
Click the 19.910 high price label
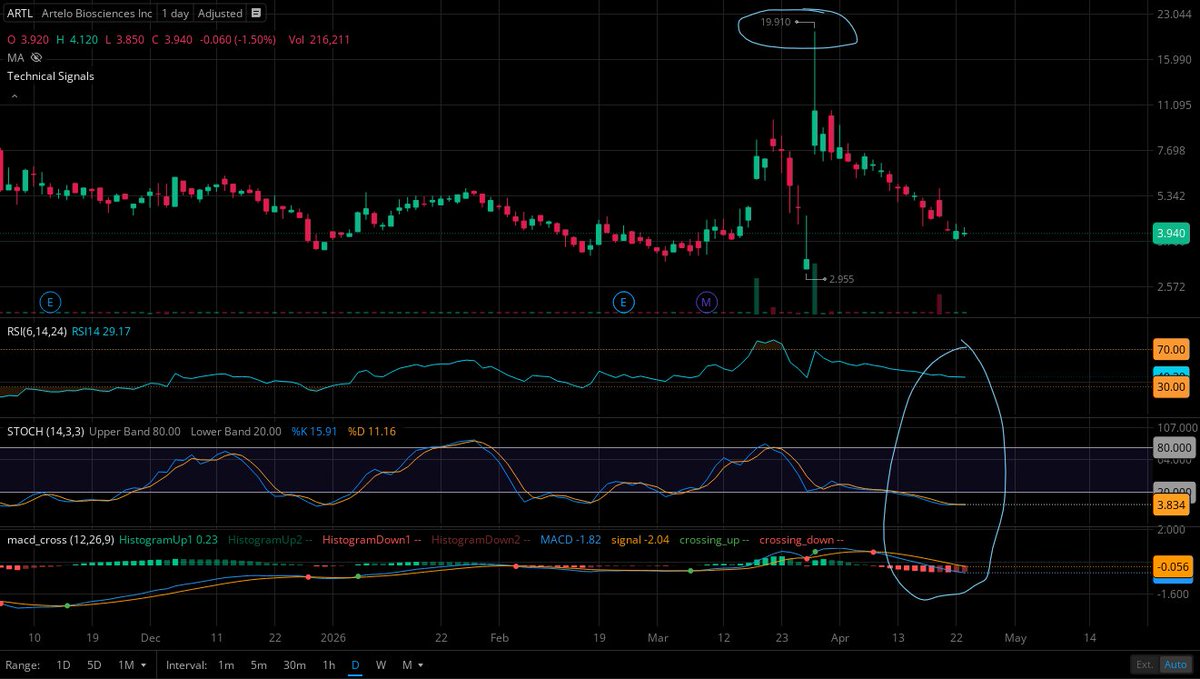point(777,20)
